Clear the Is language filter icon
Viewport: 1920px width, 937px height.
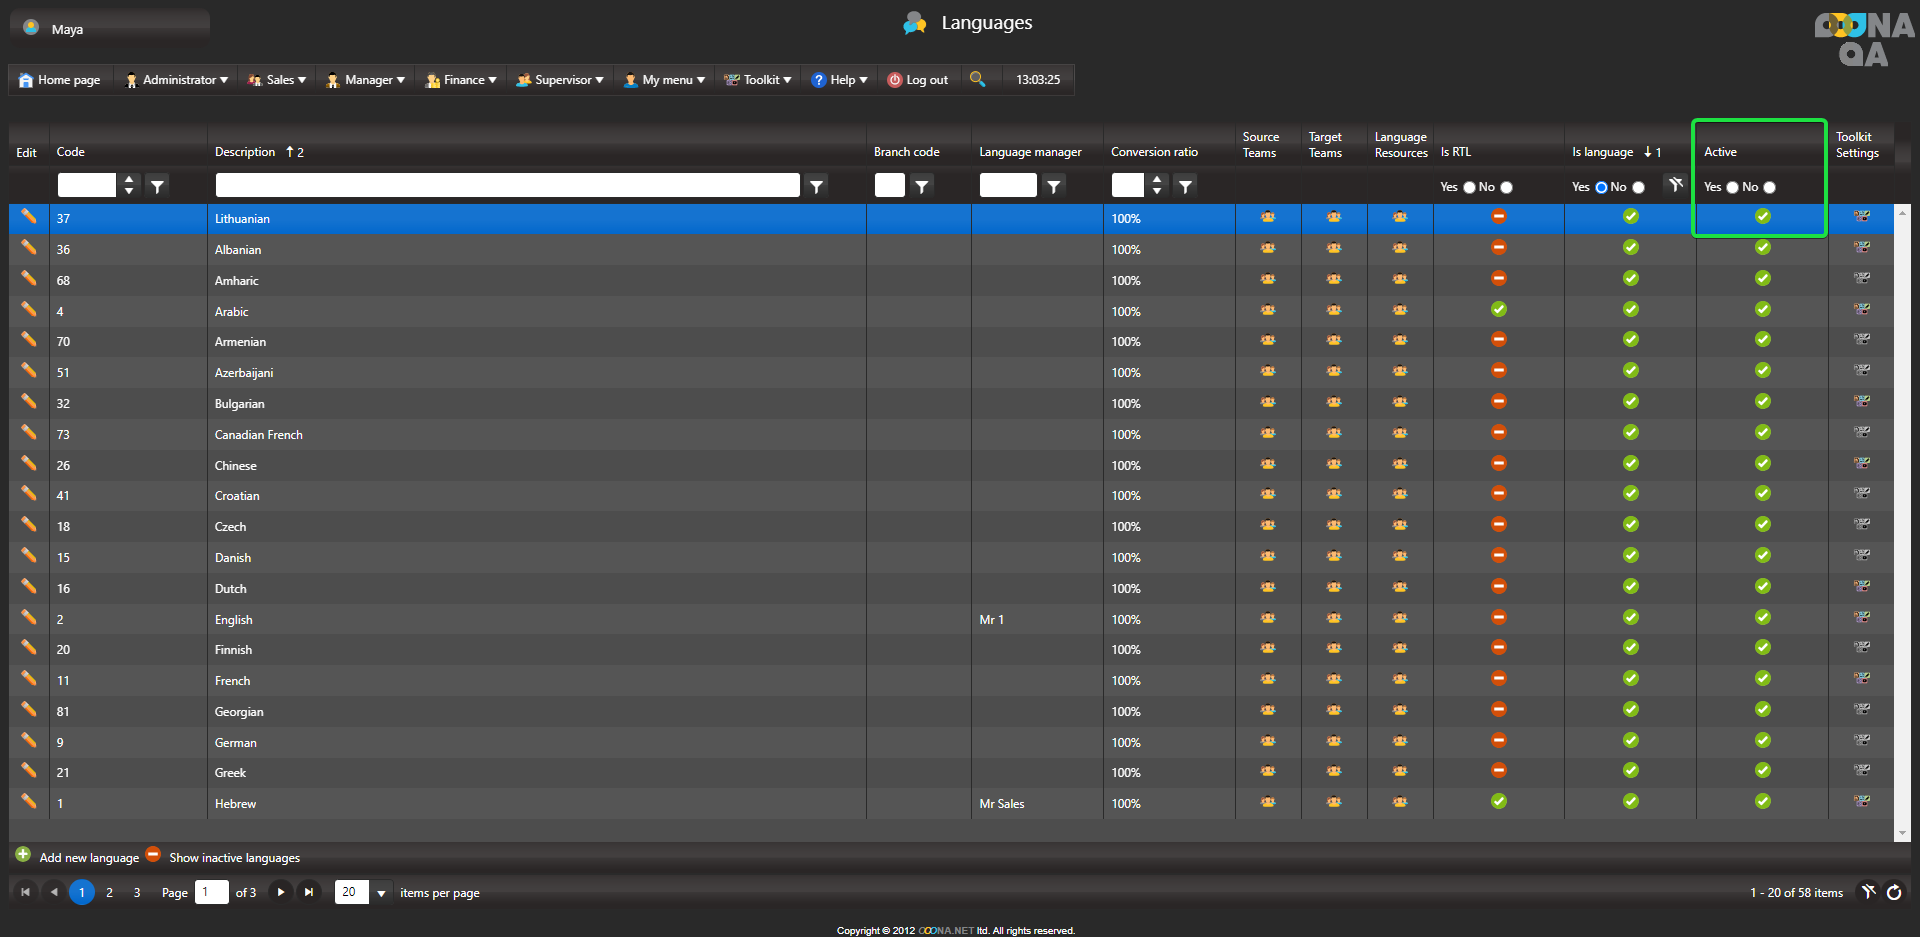click(1676, 184)
